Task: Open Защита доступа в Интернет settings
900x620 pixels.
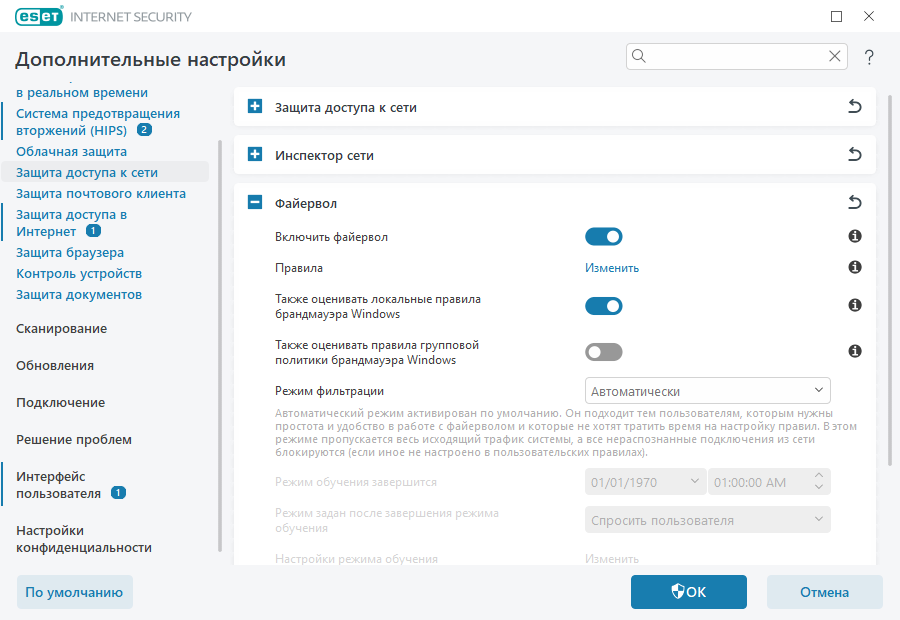Action: (x=71, y=223)
